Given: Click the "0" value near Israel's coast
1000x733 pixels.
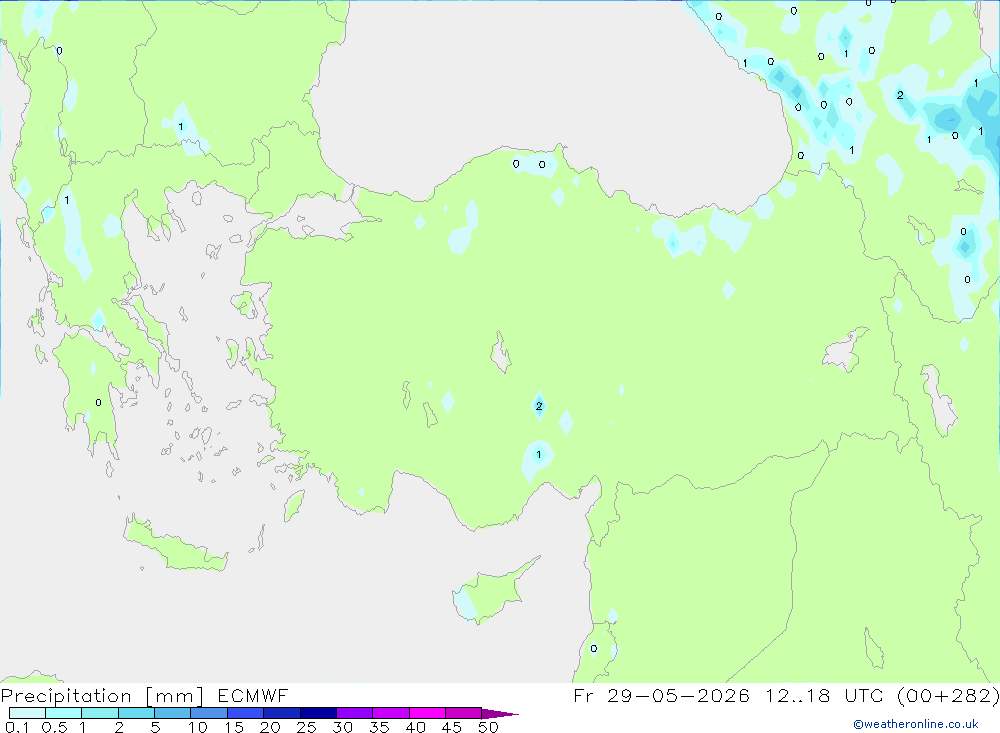Looking at the screenshot, I should pyautogui.click(x=594, y=649).
